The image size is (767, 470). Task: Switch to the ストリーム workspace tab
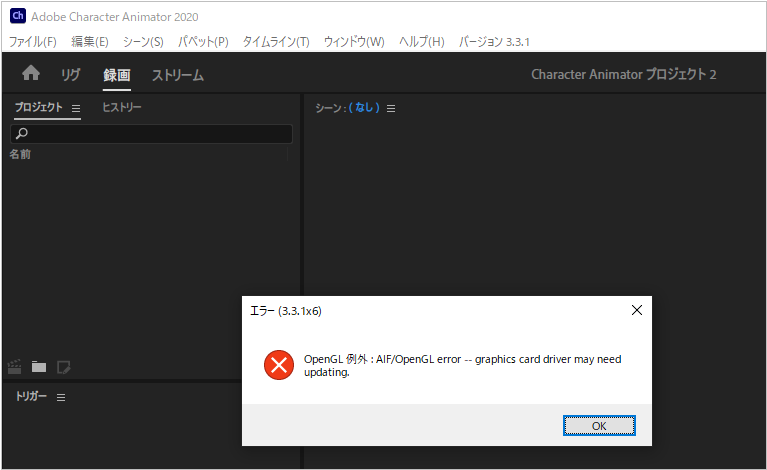178,75
